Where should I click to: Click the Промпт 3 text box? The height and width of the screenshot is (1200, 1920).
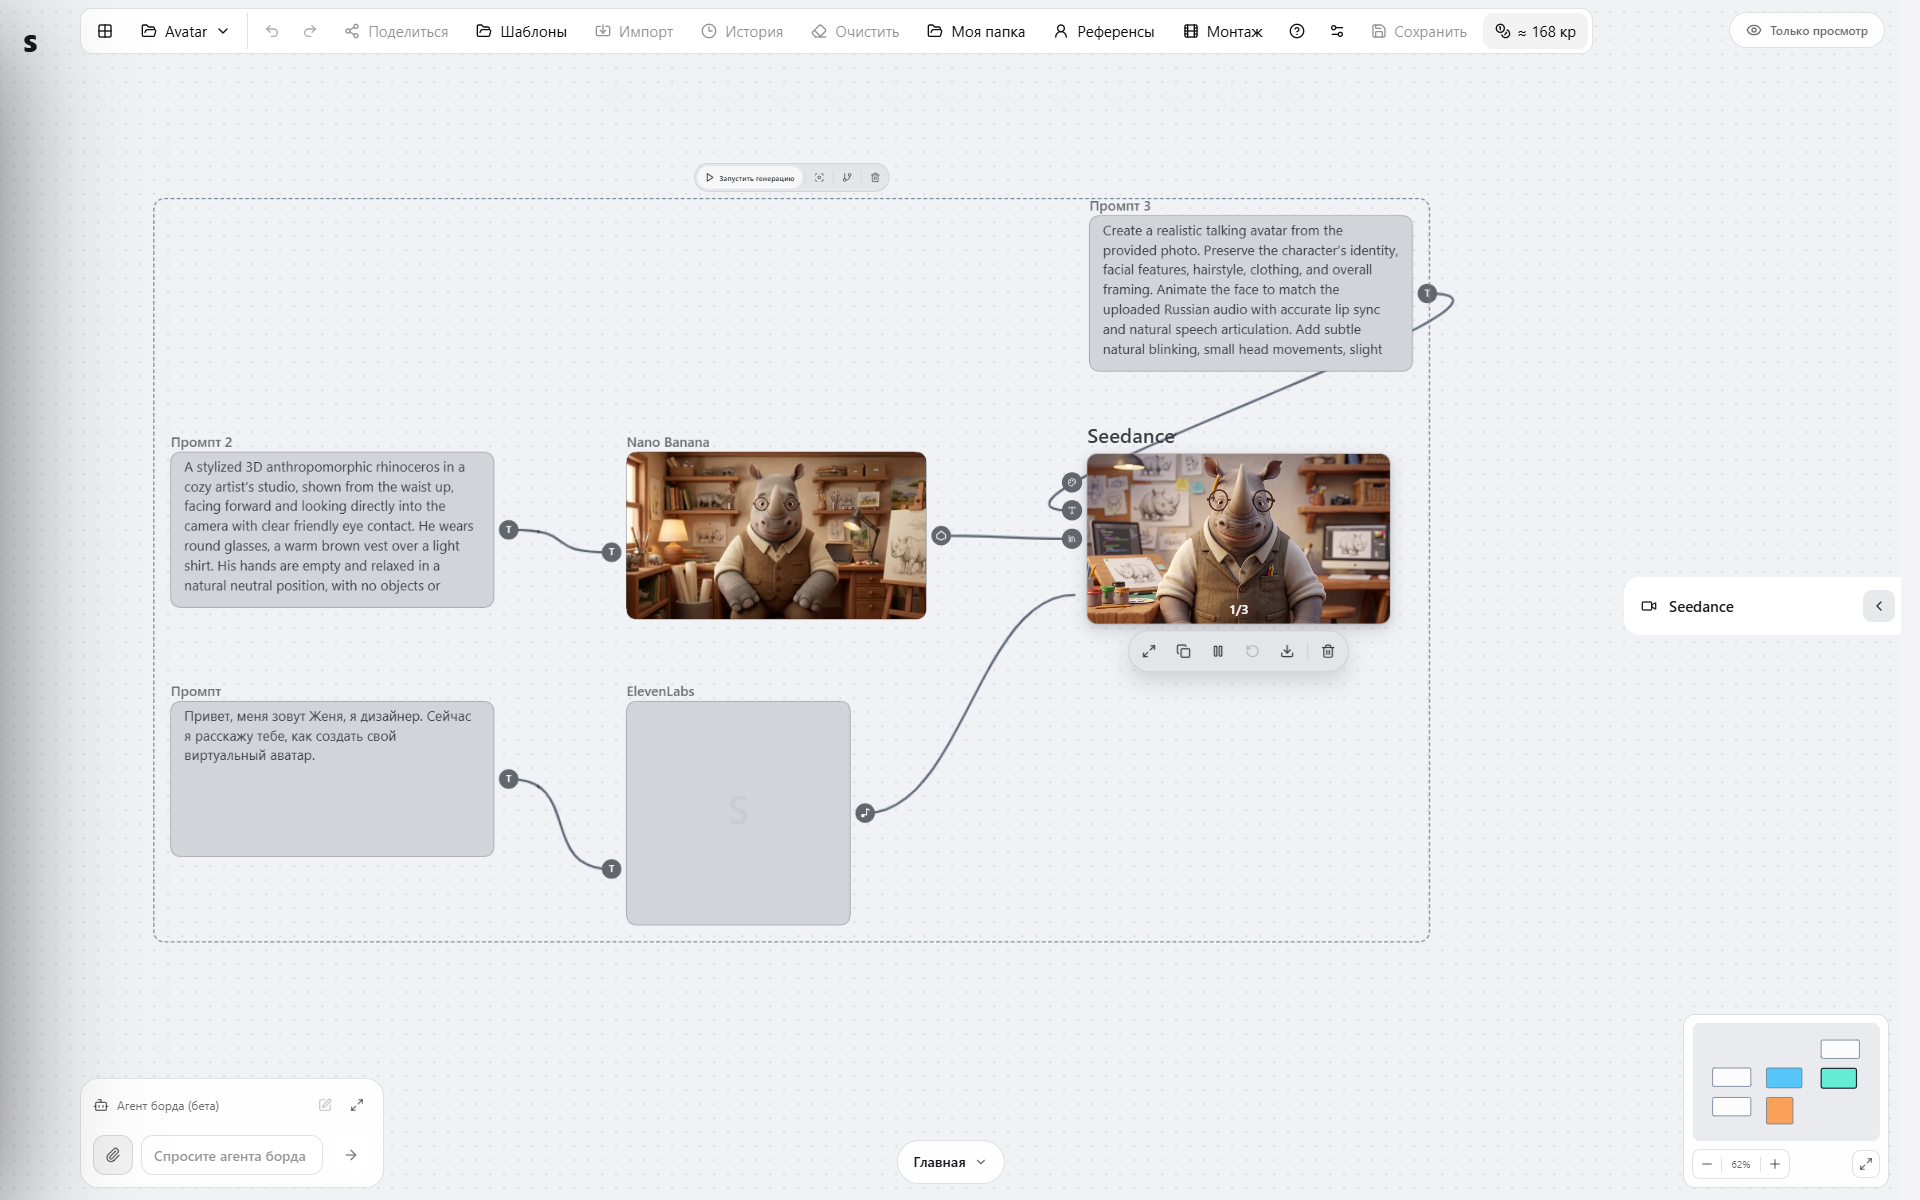(1250, 293)
